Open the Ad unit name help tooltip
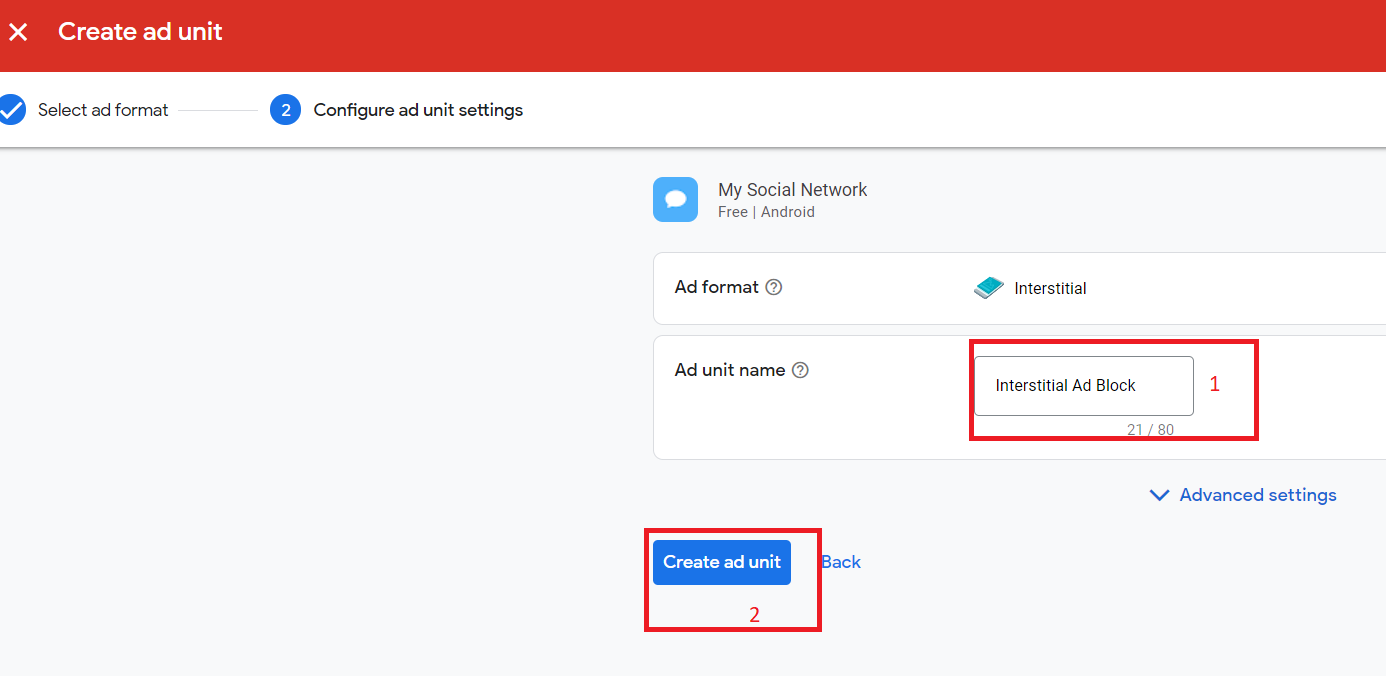This screenshot has width=1386, height=676. pyautogui.click(x=800, y=370)
